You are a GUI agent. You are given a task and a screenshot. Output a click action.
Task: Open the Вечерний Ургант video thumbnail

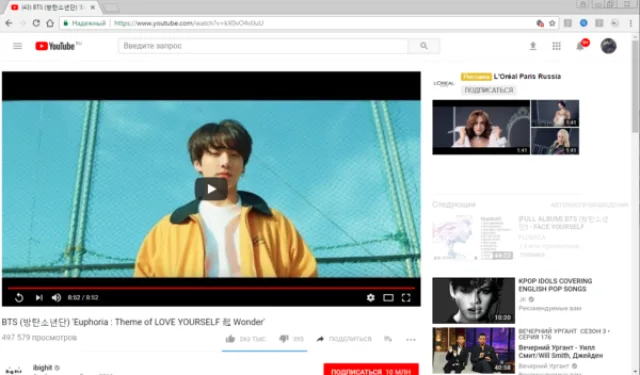[x=473, y=351]
